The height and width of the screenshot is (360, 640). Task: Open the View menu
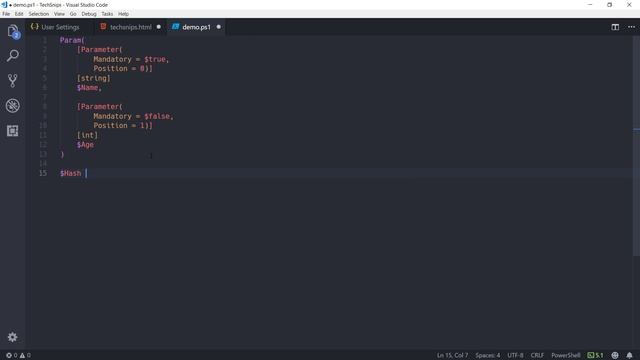59,14
